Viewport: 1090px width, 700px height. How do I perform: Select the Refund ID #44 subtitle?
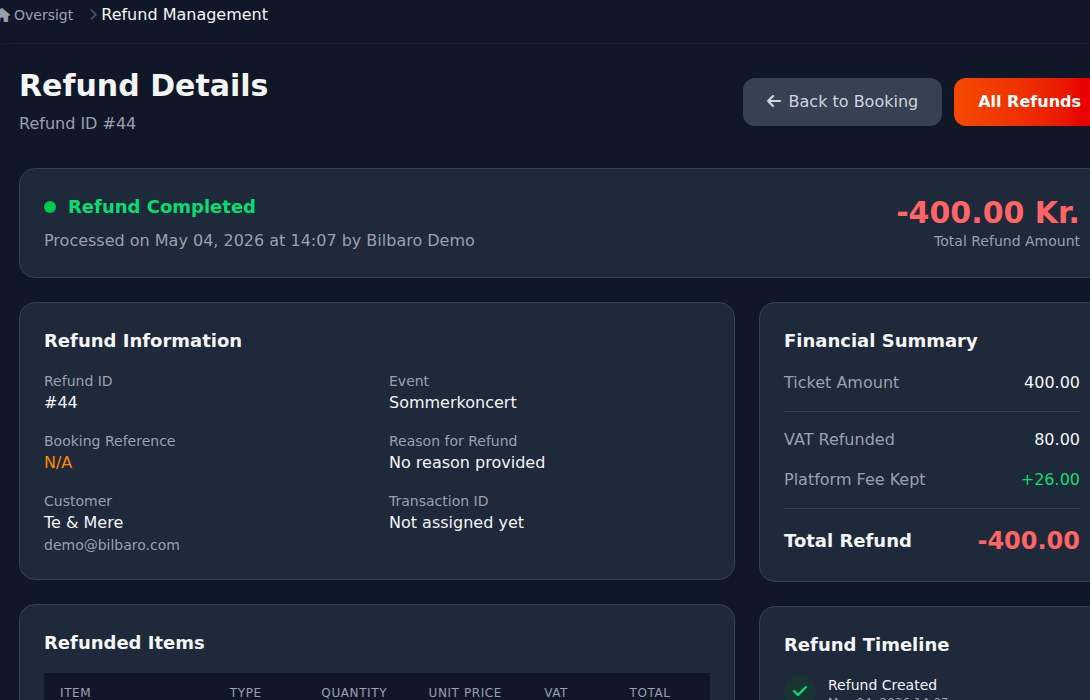(77, 123)
